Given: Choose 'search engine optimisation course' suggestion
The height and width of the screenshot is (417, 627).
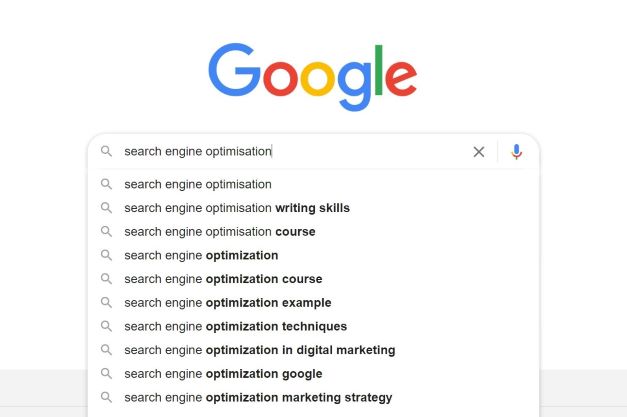Looking at the screenshot, I should 314,231.
